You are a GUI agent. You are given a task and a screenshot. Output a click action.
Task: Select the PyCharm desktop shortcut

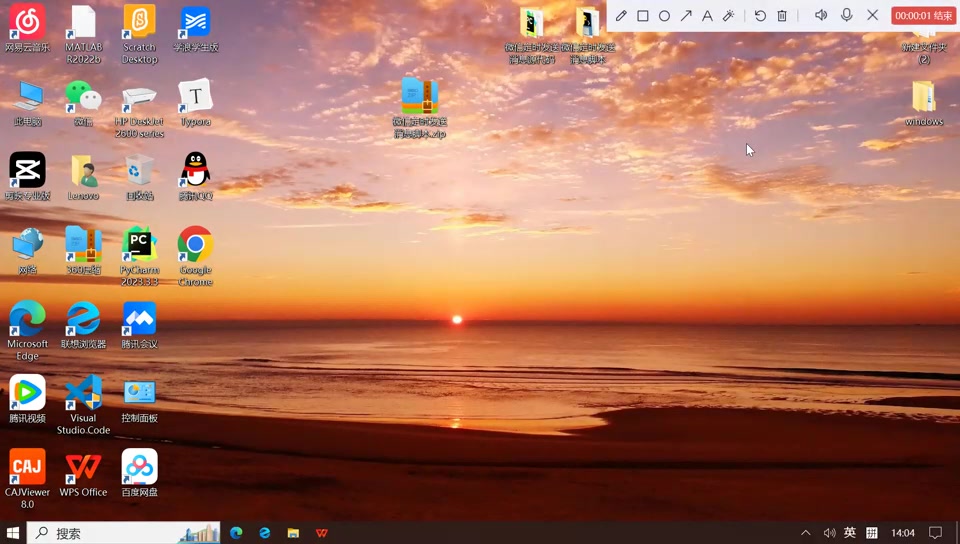tap(139, 253)
